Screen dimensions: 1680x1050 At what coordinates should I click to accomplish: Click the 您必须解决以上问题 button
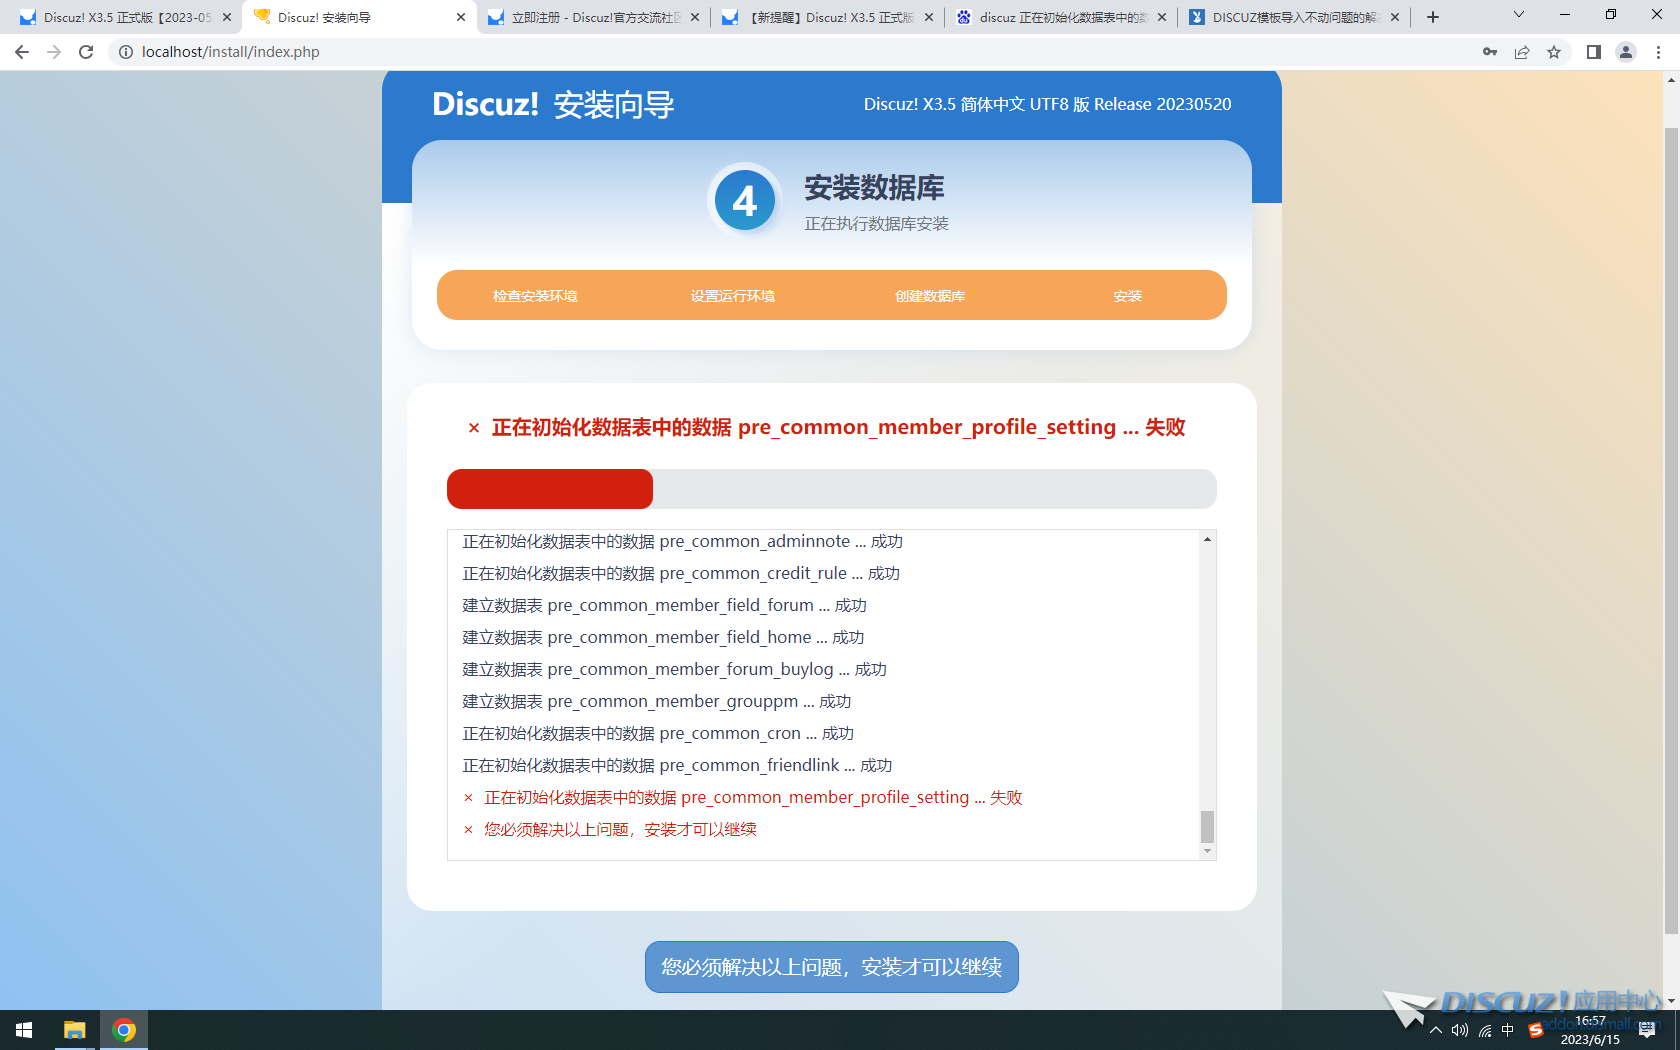pyautogui.click(x=832, y=967)
